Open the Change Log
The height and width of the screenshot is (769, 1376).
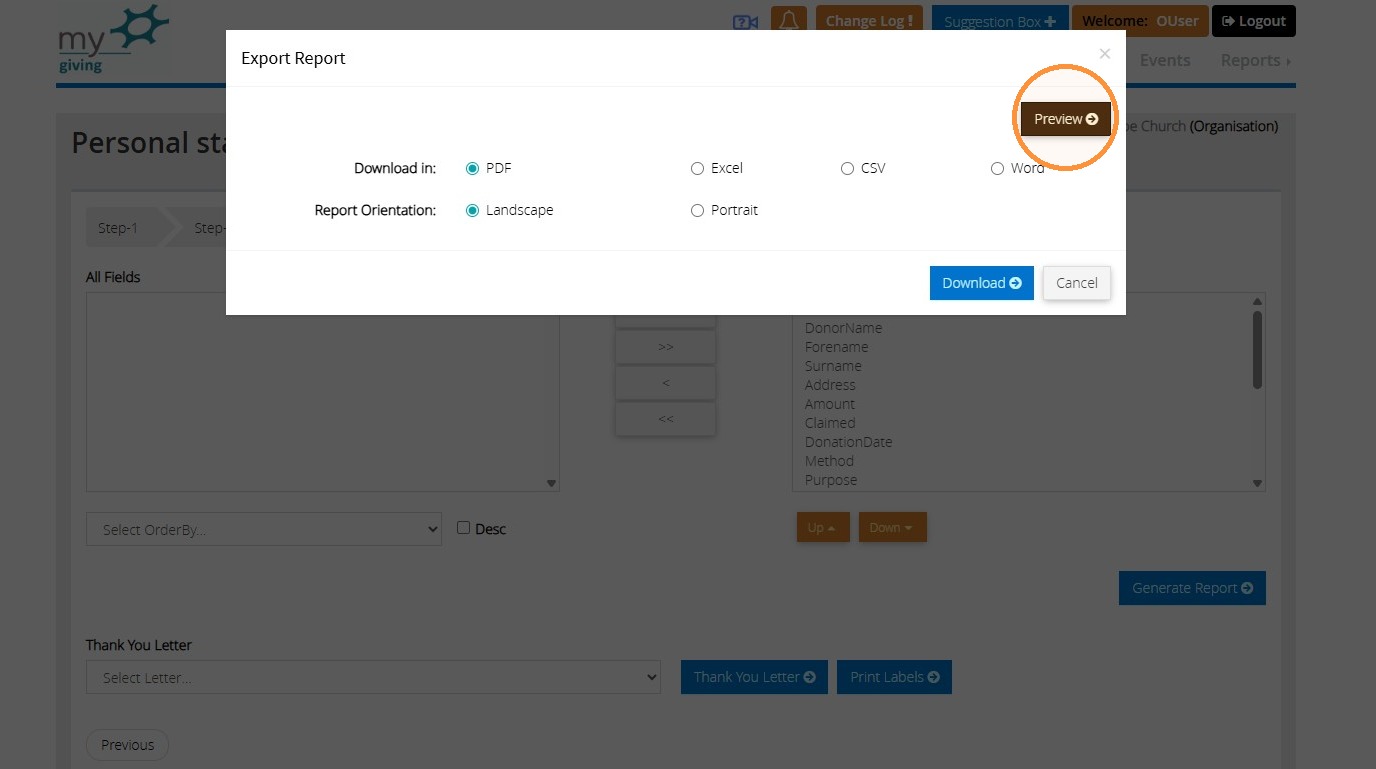click(869, 21)
